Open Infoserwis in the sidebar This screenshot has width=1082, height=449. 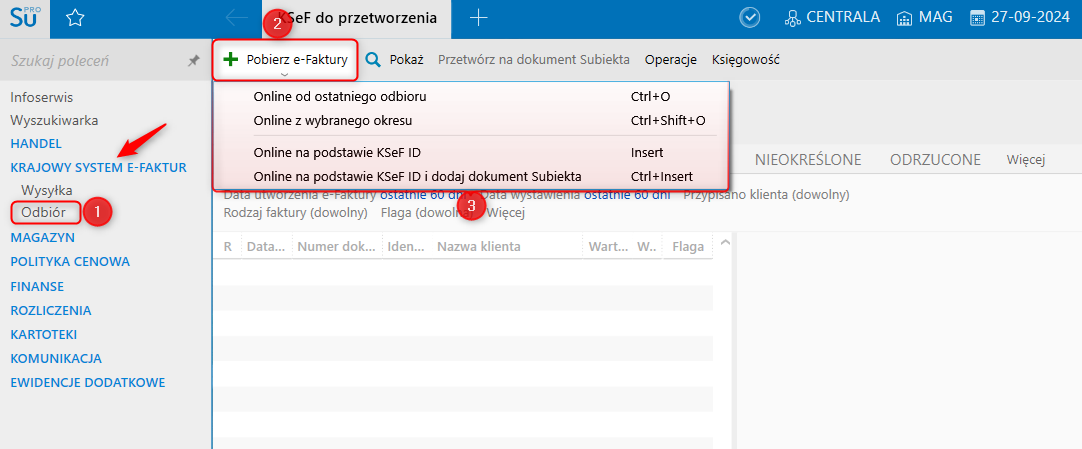[x=41, y=97]
